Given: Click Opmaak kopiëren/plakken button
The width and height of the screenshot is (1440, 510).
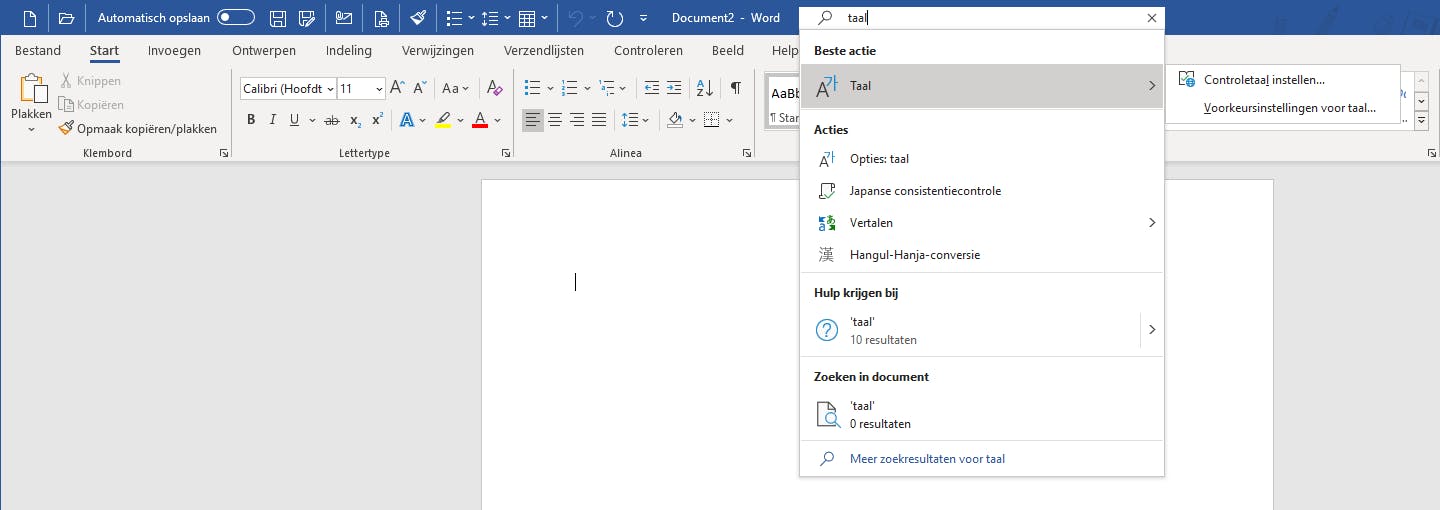Looking at the screenshot, I should pos(138,129).
